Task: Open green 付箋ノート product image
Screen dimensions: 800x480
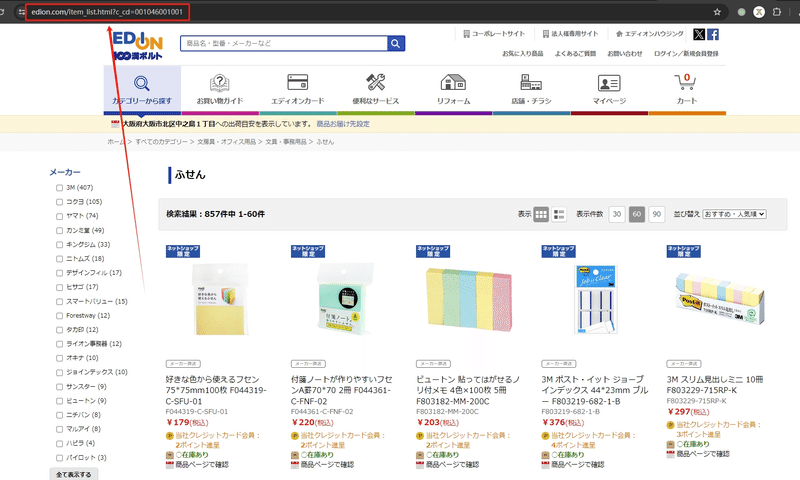Action: (346, 299)
